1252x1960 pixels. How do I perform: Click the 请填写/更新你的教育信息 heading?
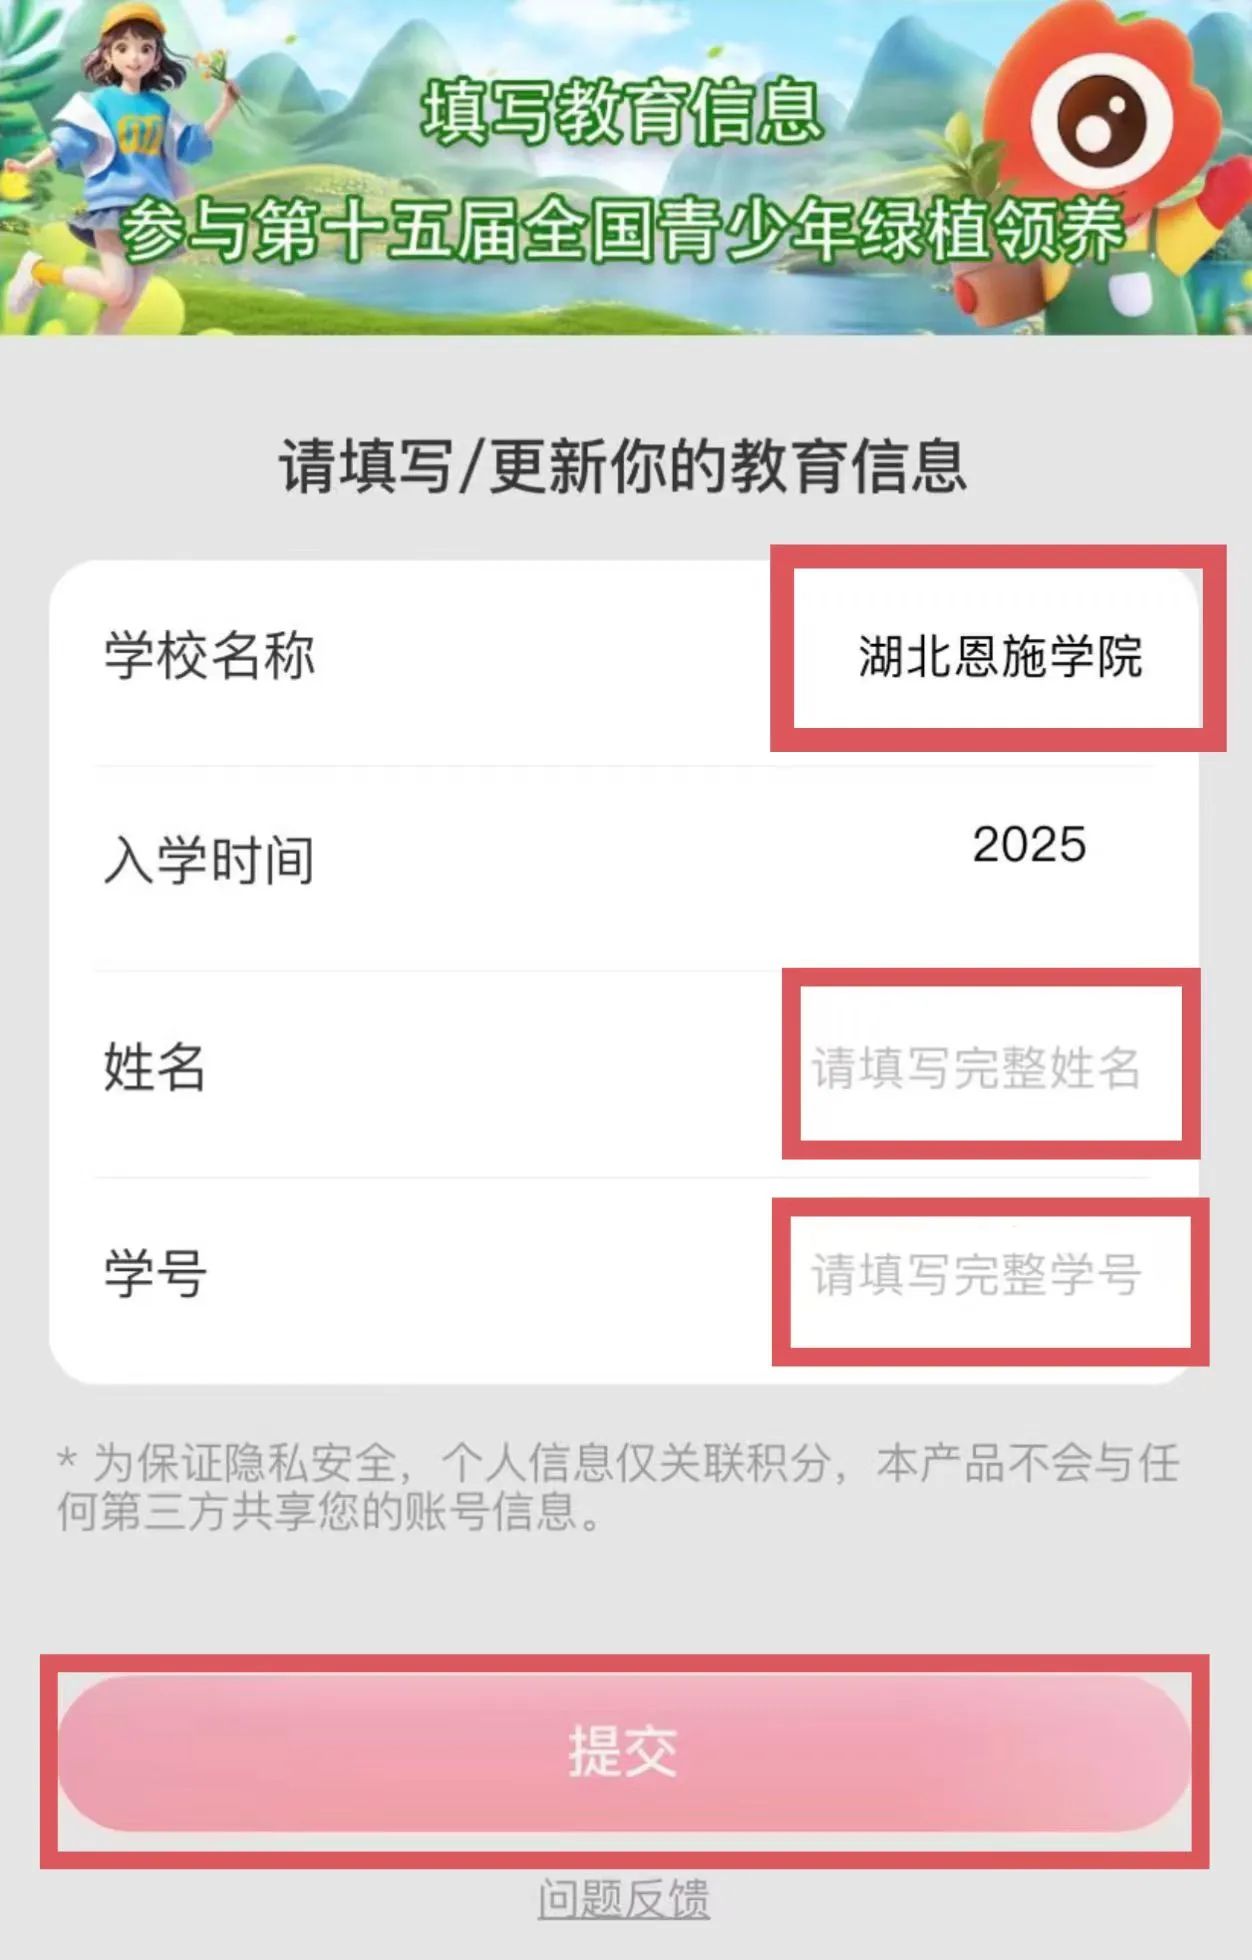(x=624, y=466)
